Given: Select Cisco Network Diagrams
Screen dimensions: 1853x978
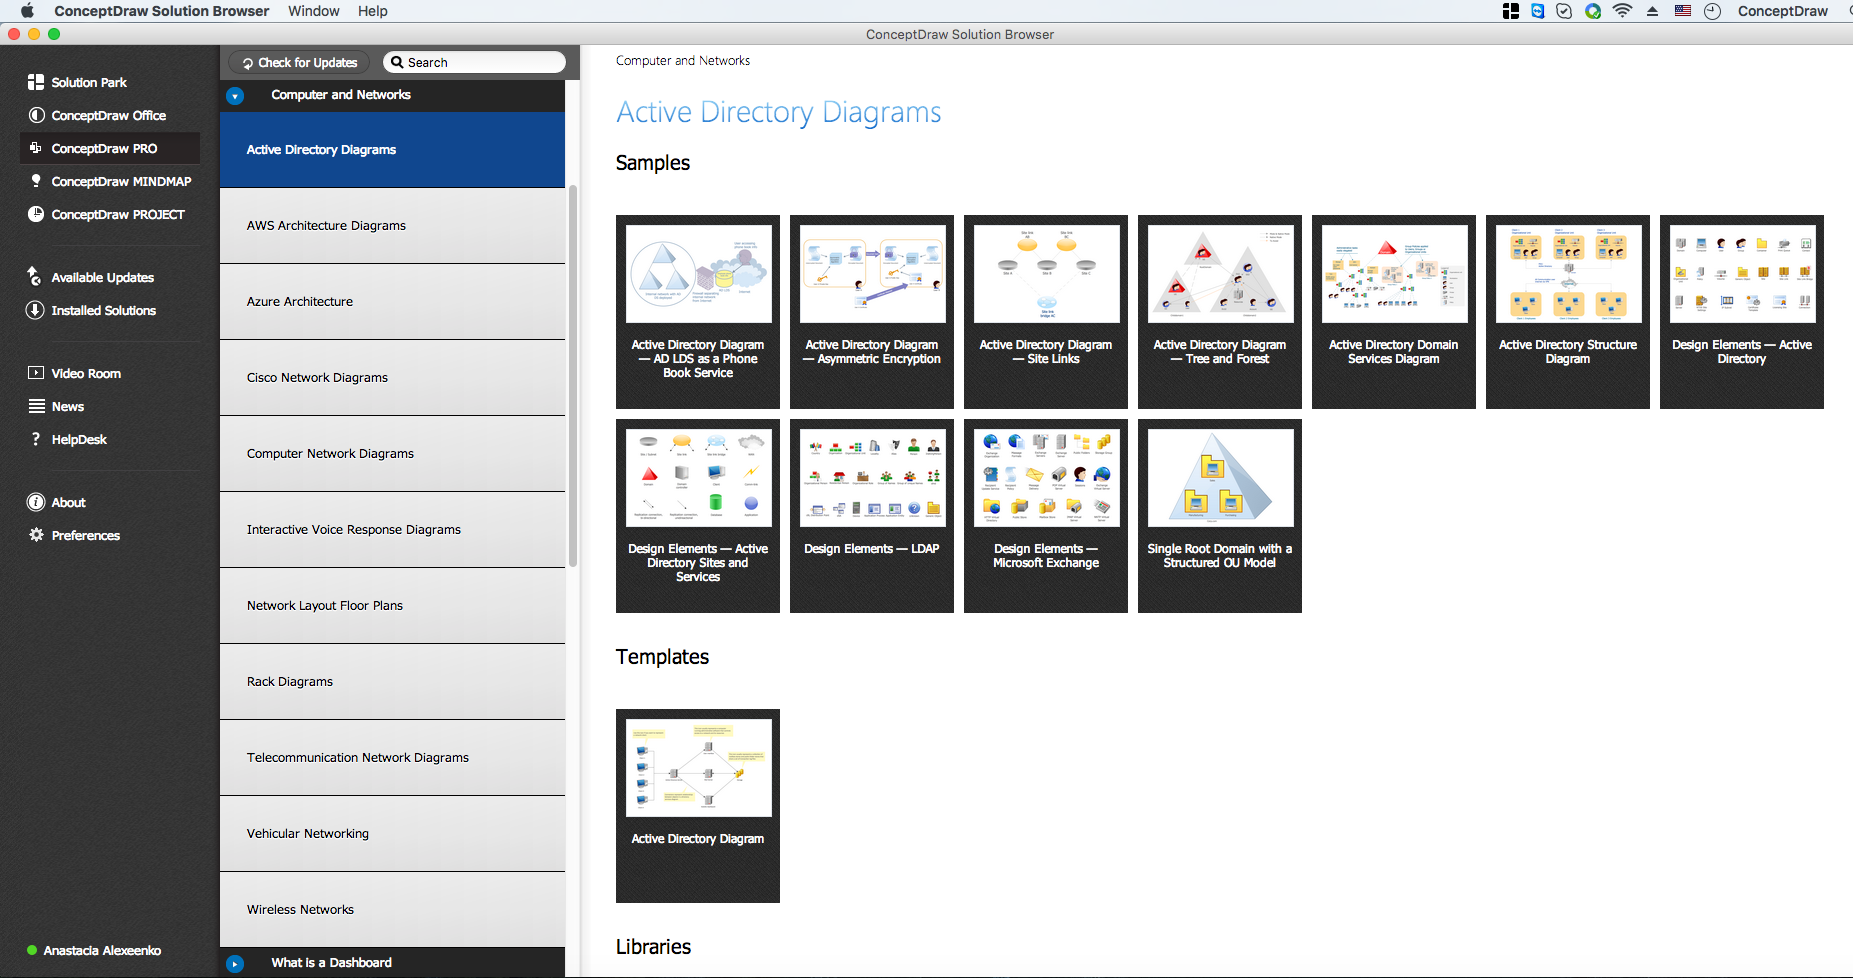Looking at the screenshot, I should click(x=392, y=377).
